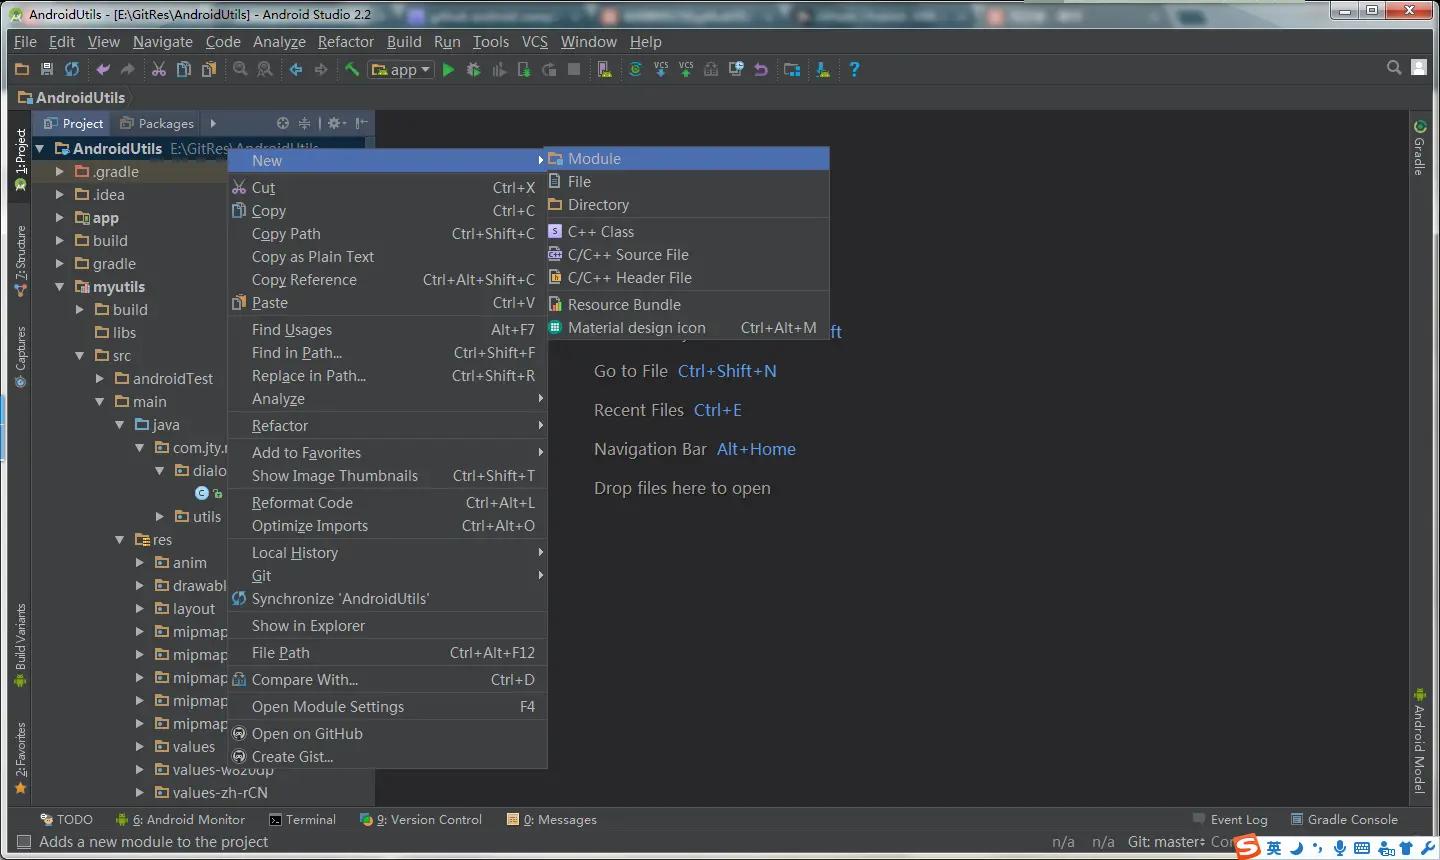1440x860 pixels.
Task: Select Module in the New submenu
Action: (688, 159)
